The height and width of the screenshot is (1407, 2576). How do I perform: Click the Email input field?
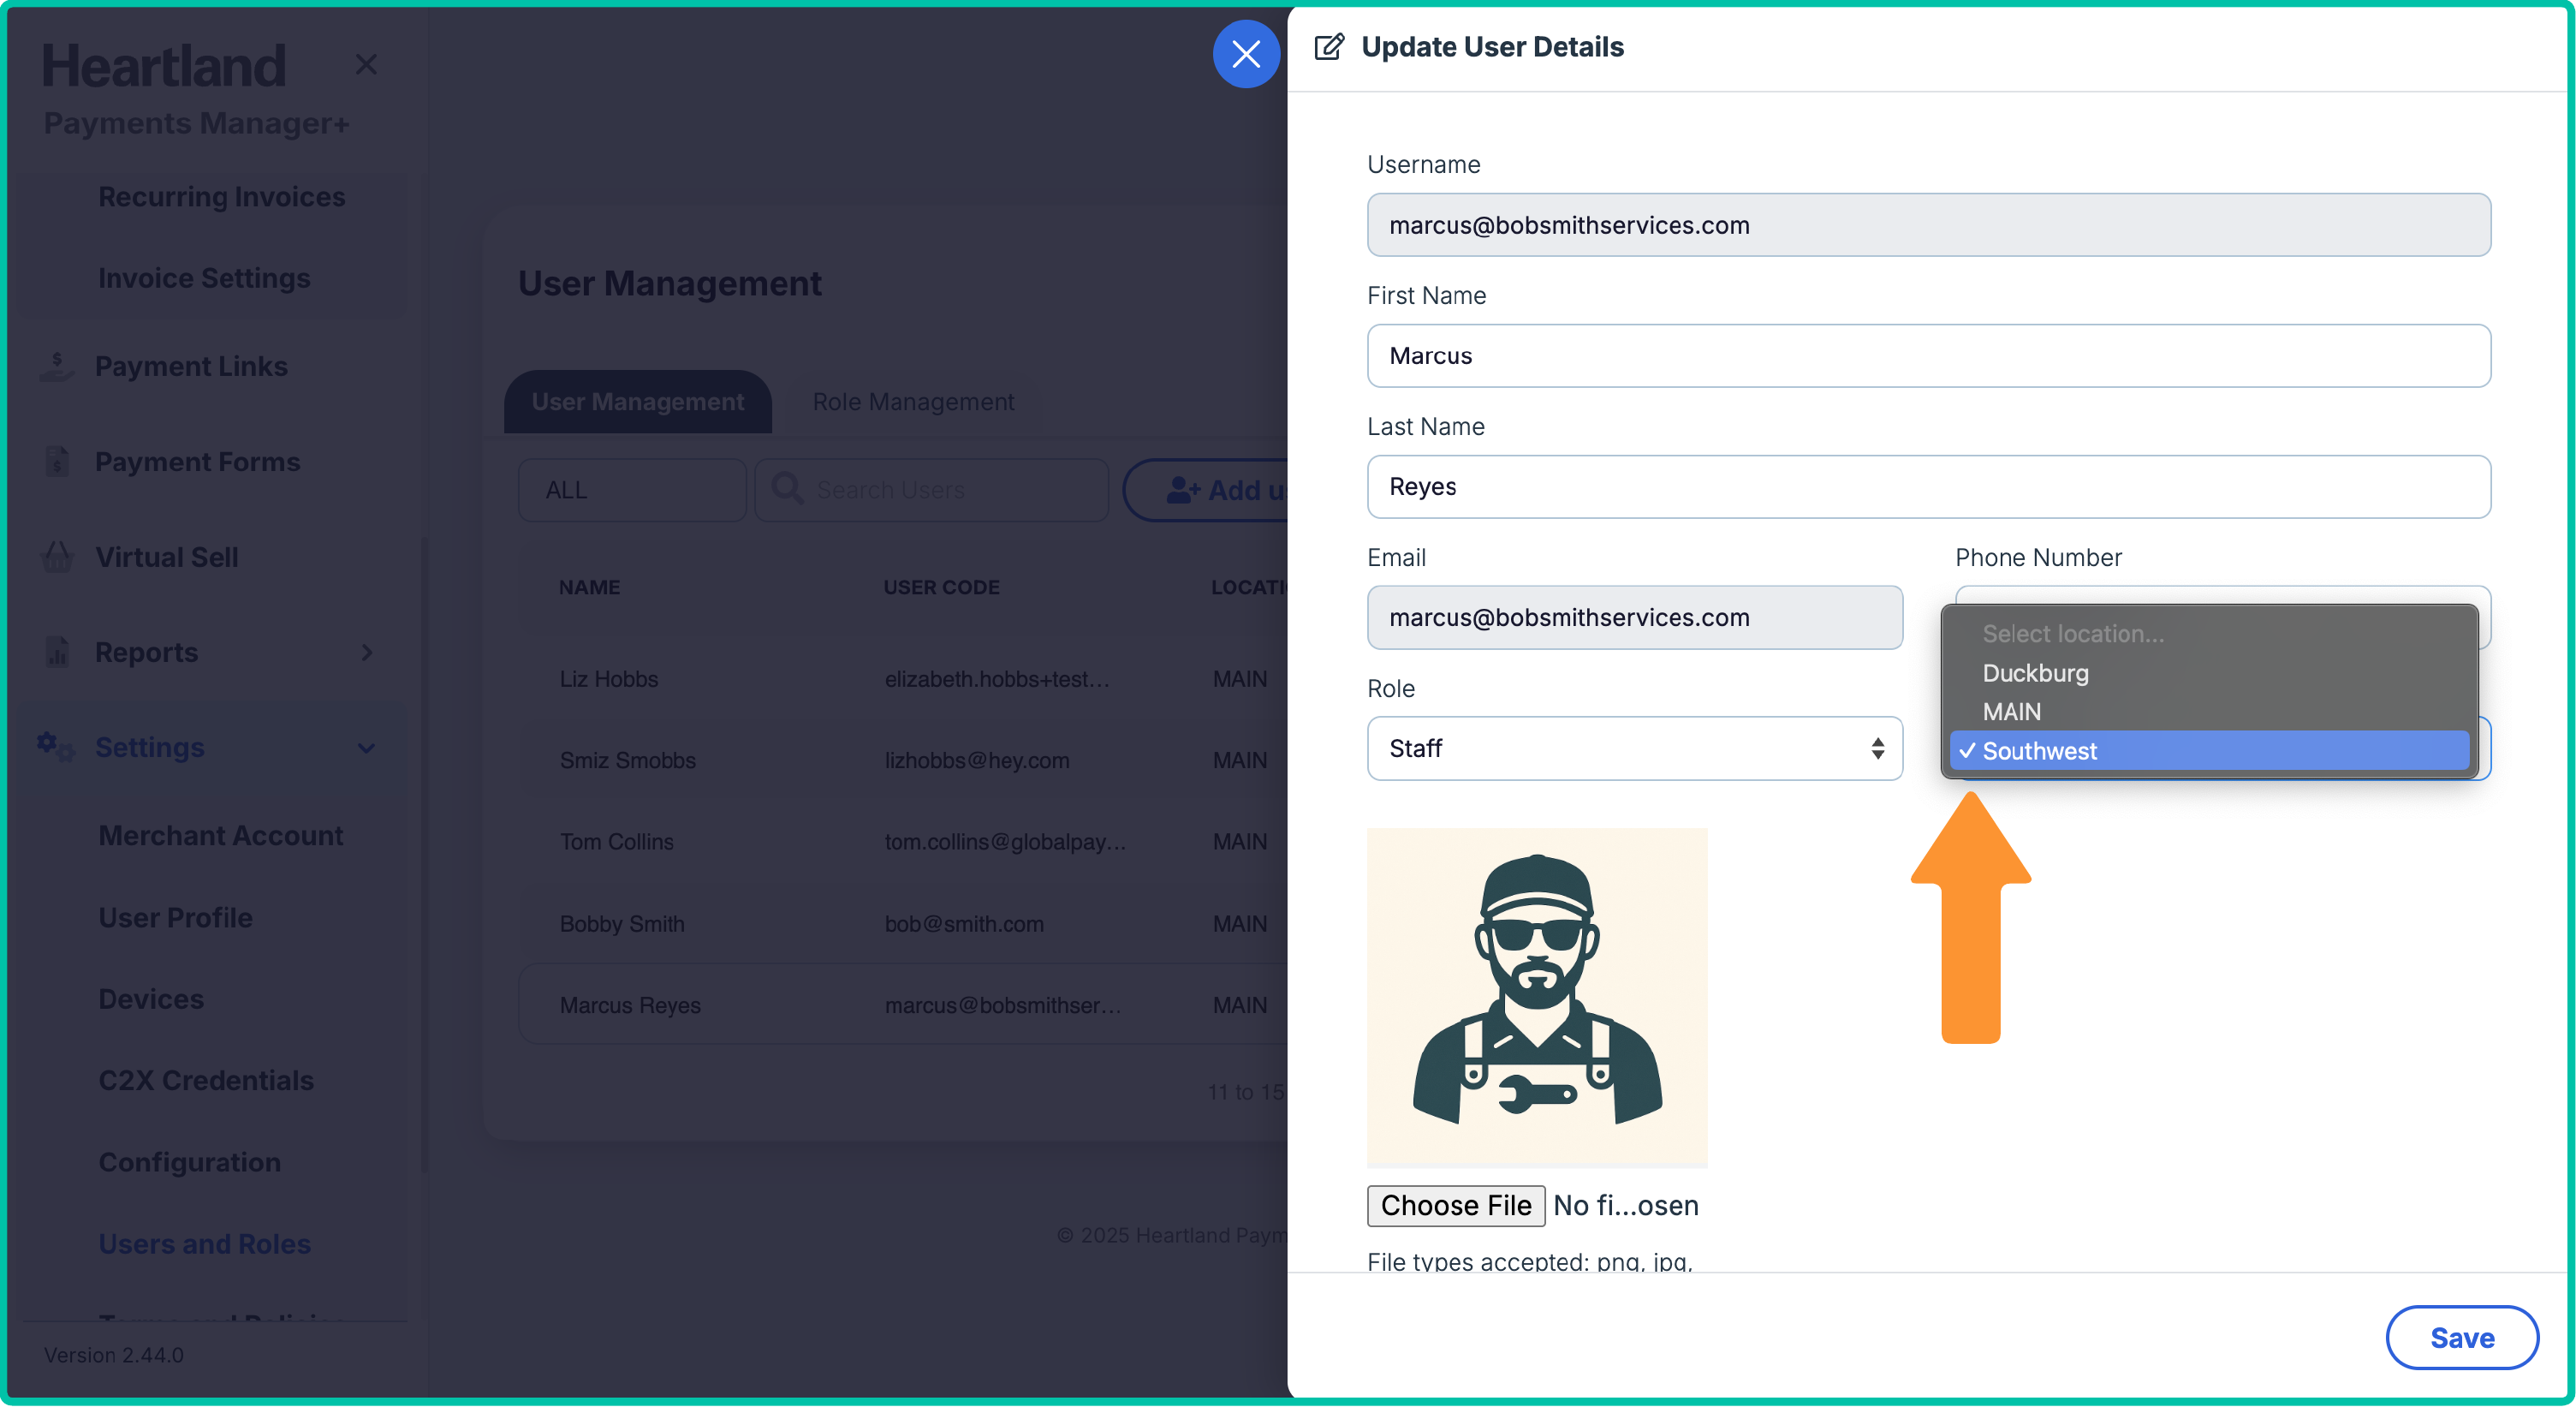tap(1635, 618)
